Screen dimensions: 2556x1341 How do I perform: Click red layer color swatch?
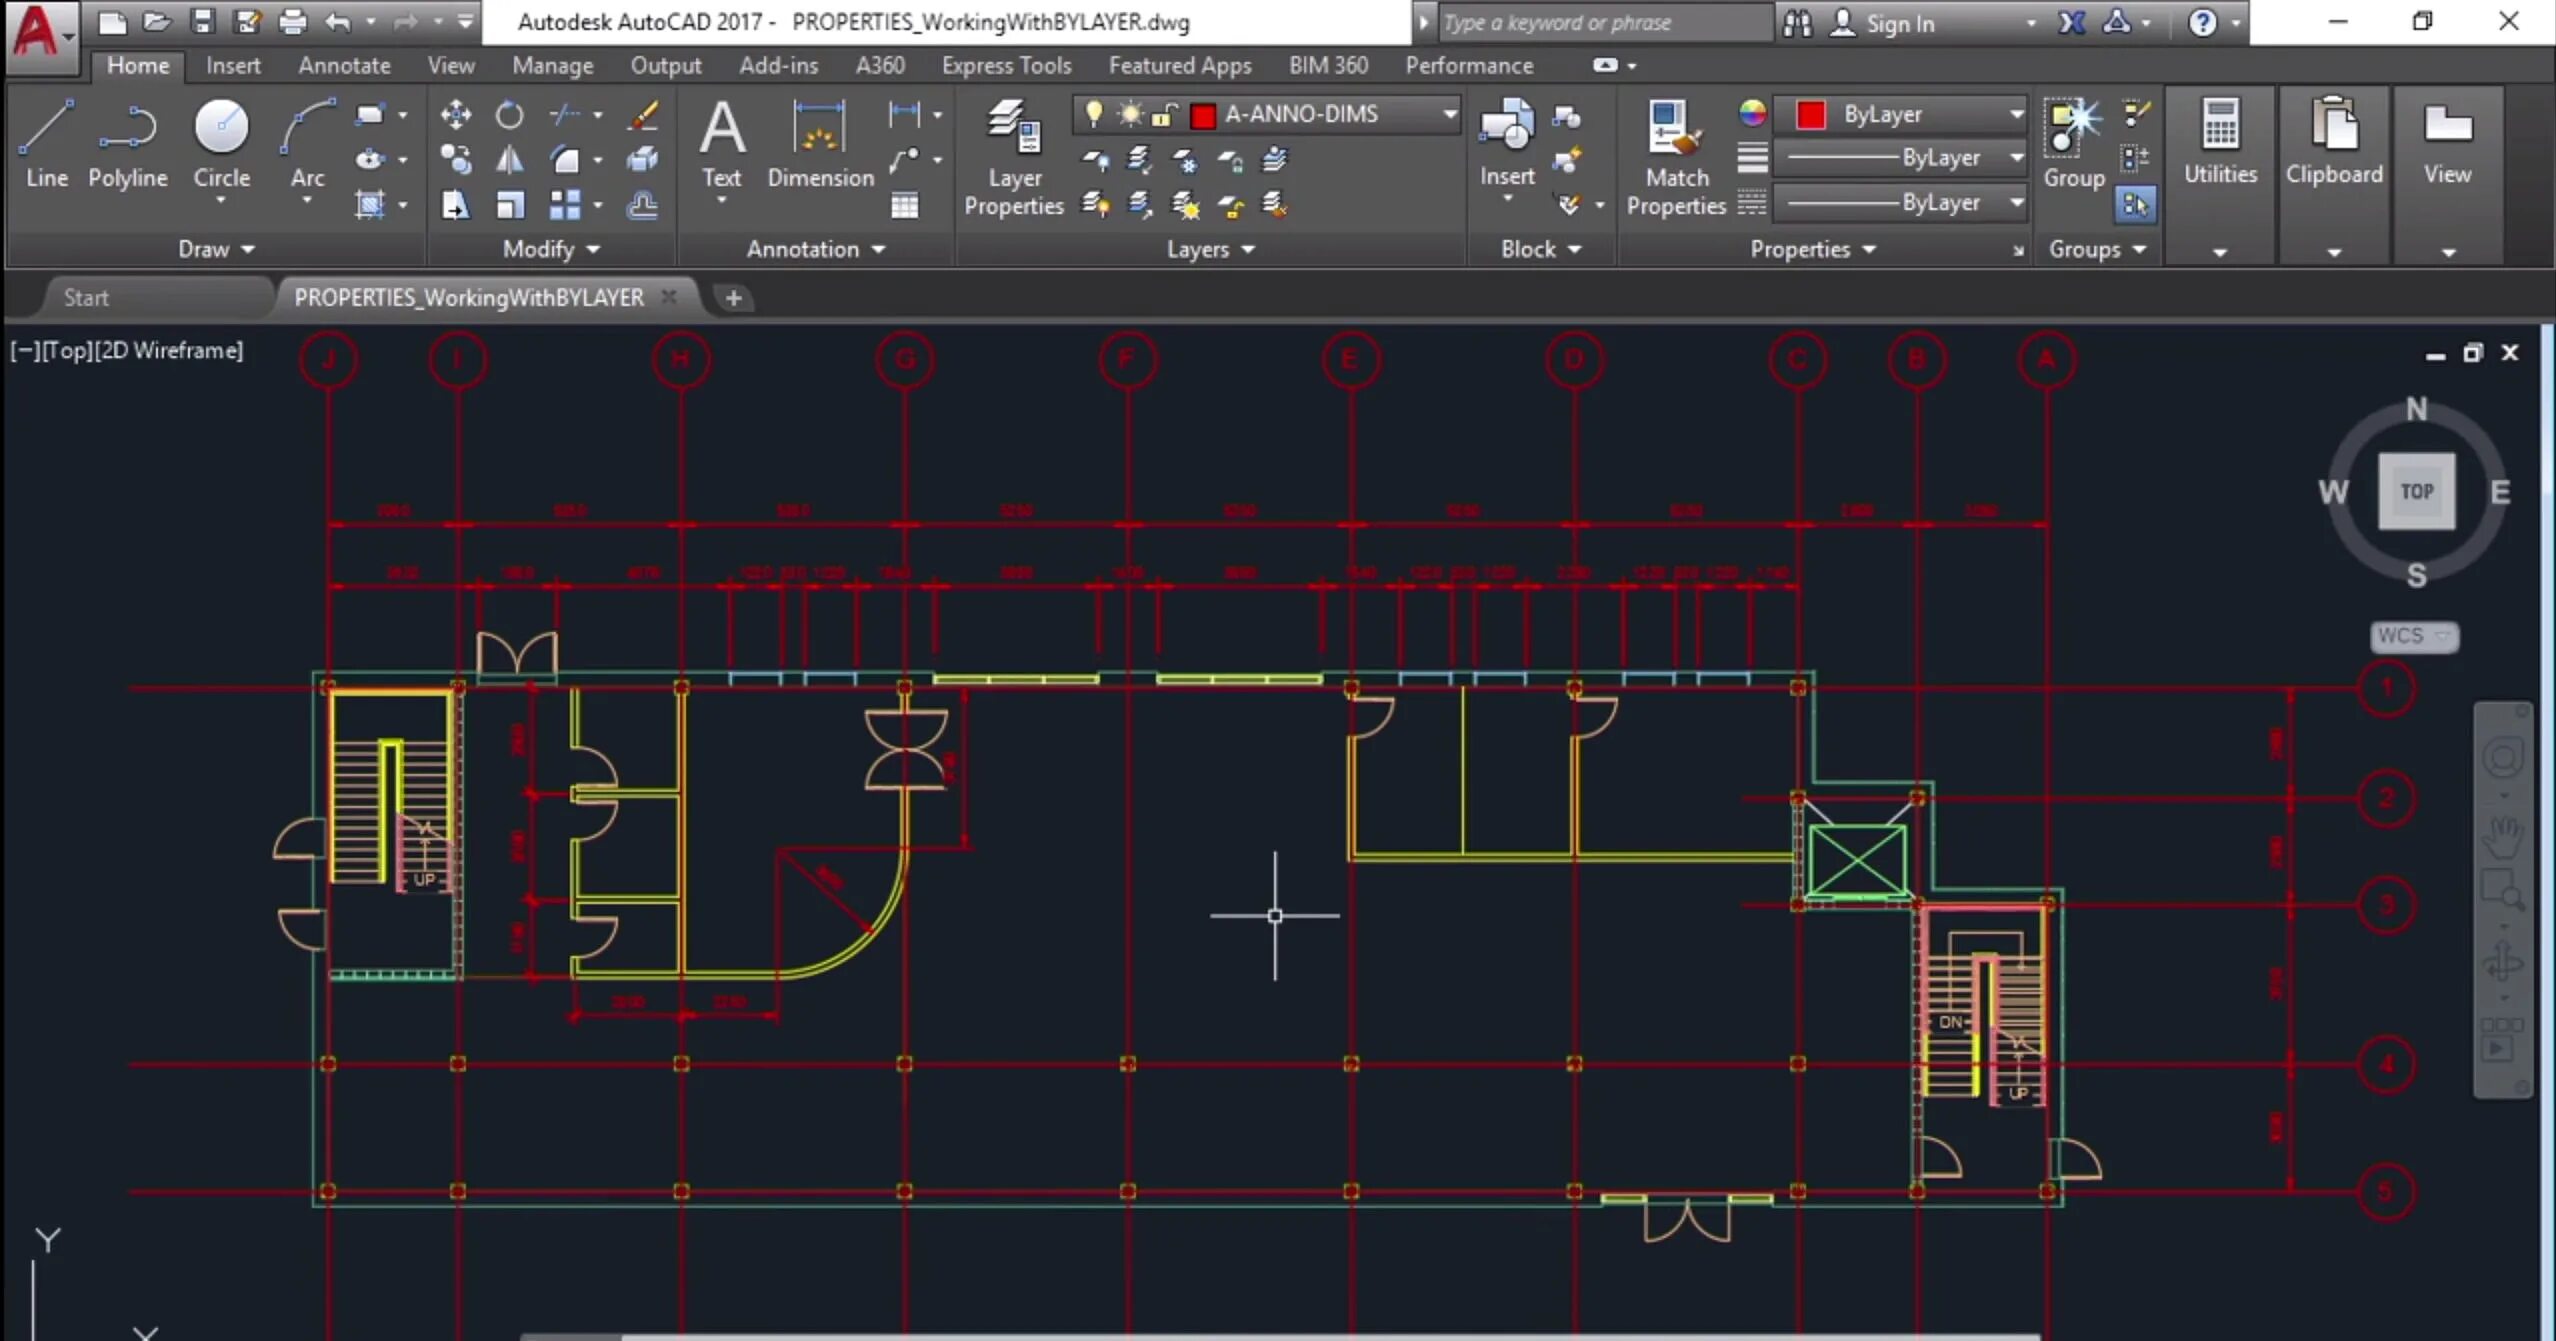pyautogui.click(x=1203, y=115)
